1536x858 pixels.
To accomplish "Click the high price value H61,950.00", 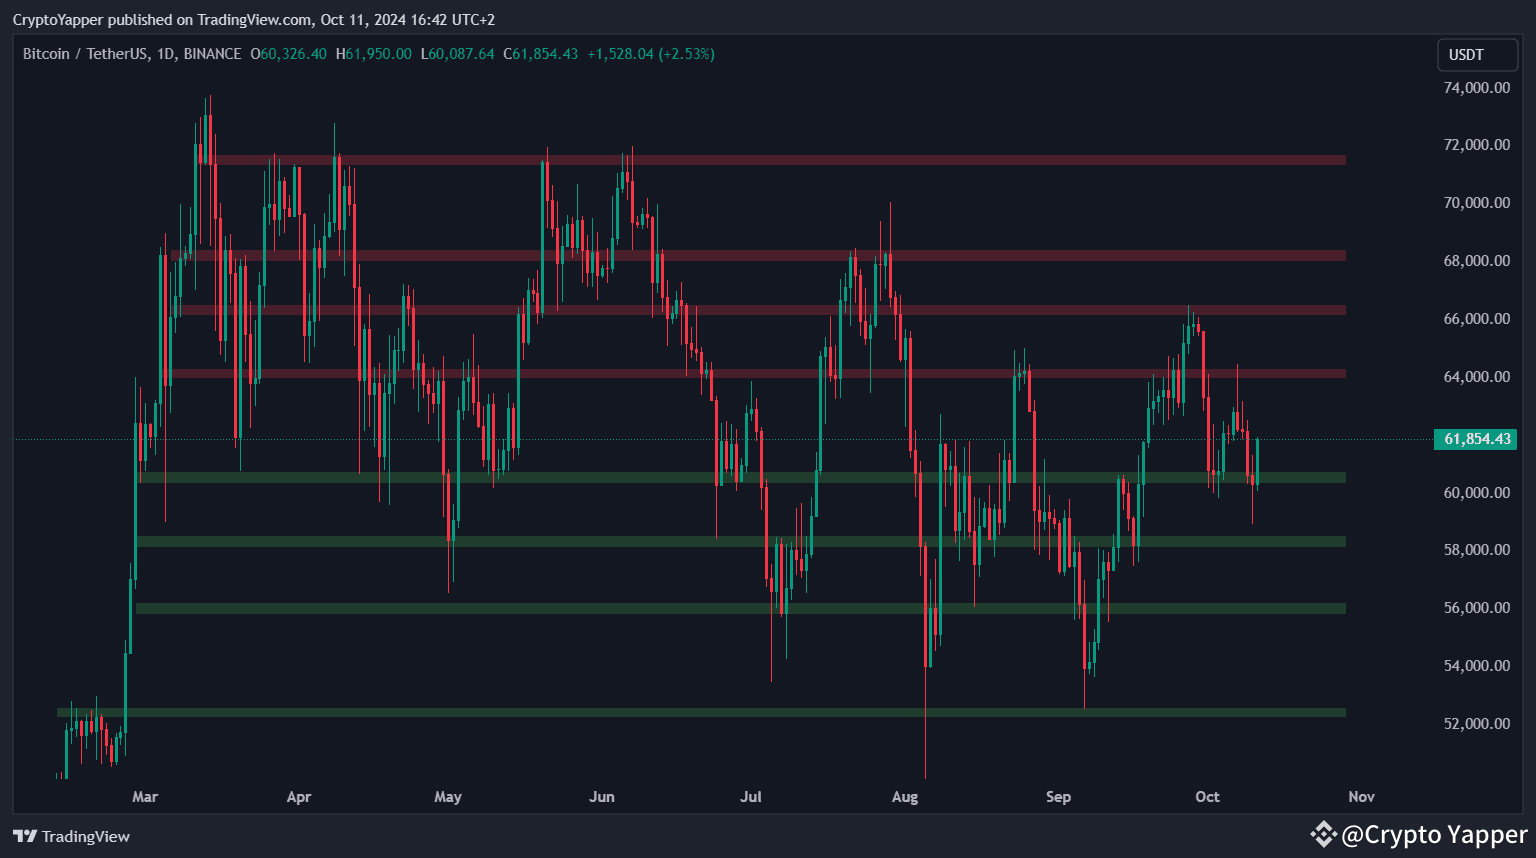I will (374, 54).
